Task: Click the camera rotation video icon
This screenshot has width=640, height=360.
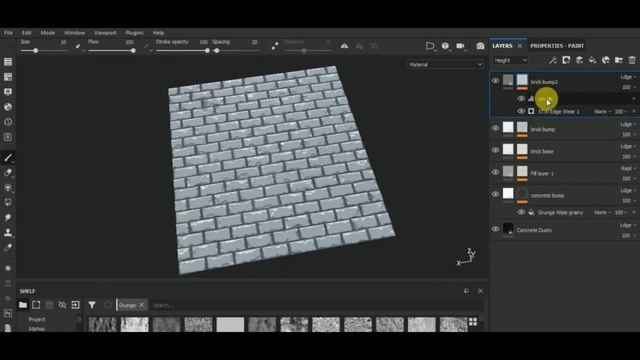Action: pyautogui.click(x=460, y=46)
